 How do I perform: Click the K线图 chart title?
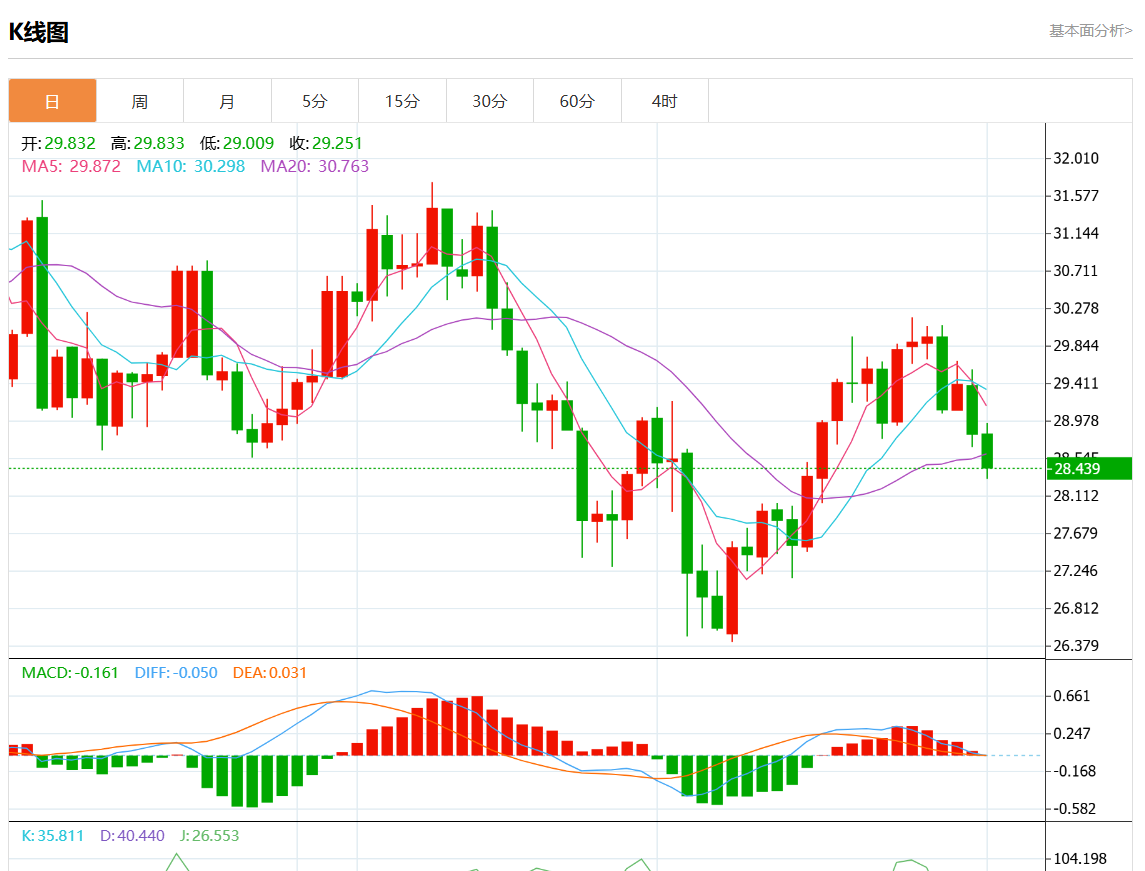pos(39,32)
